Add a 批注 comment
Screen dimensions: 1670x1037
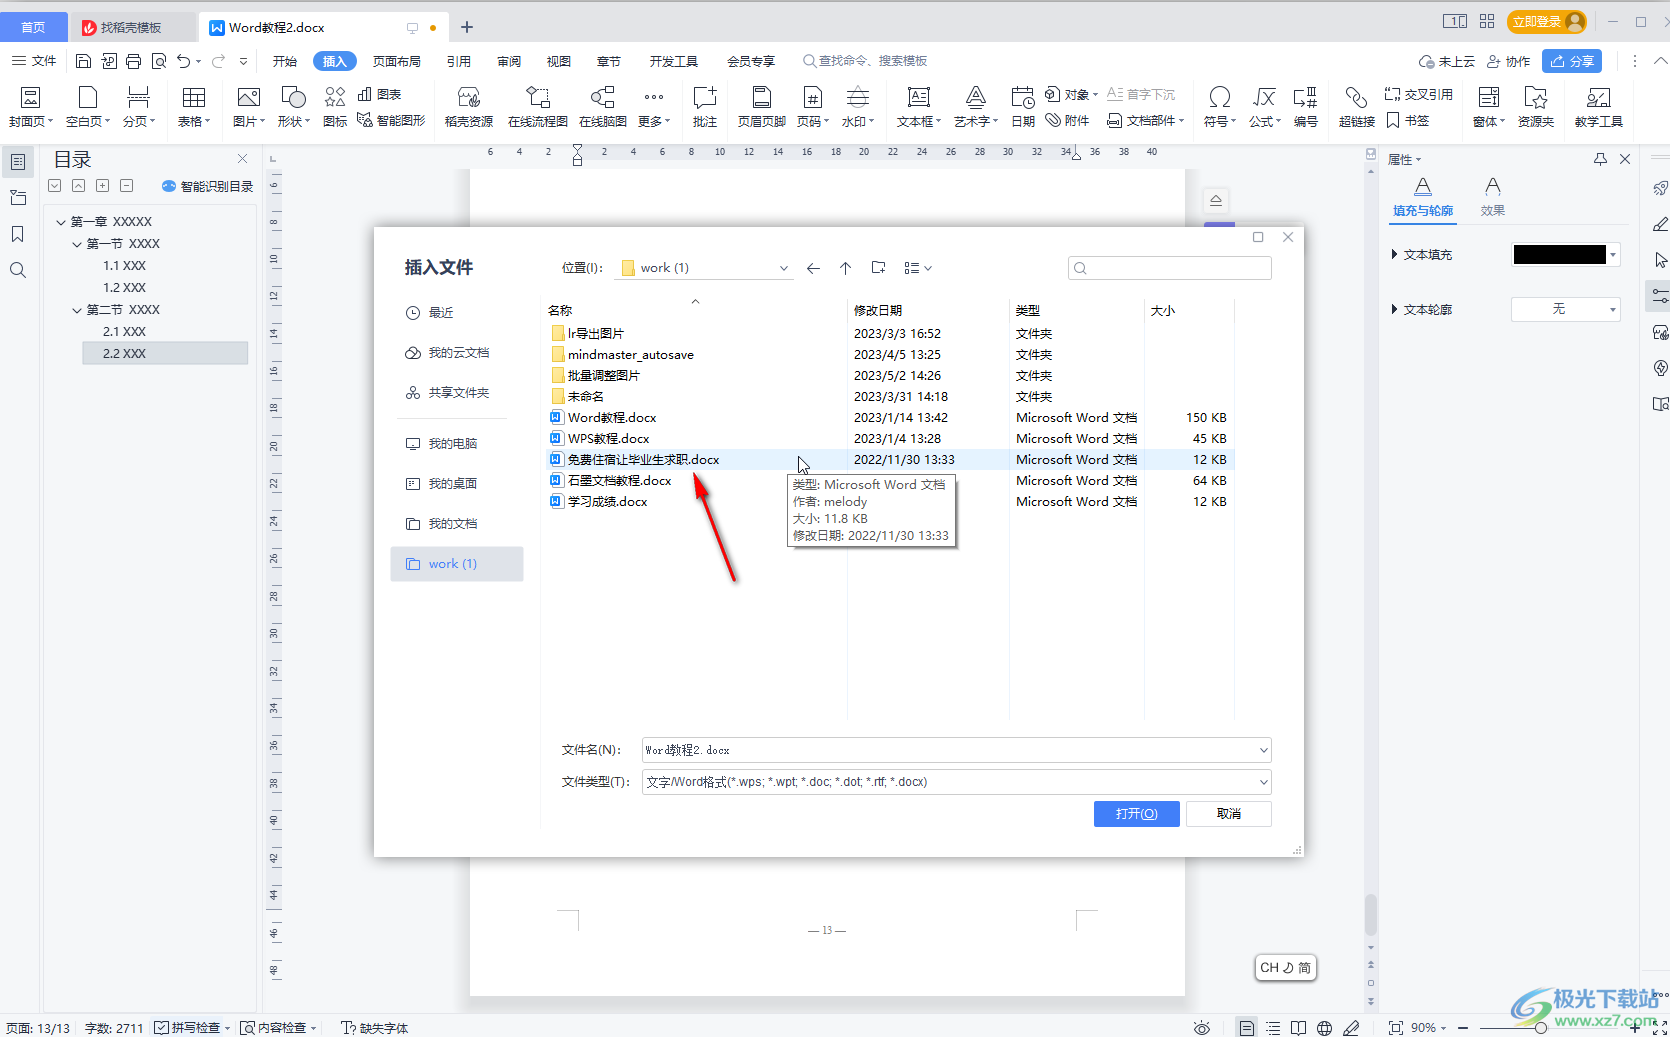(704, 106)
